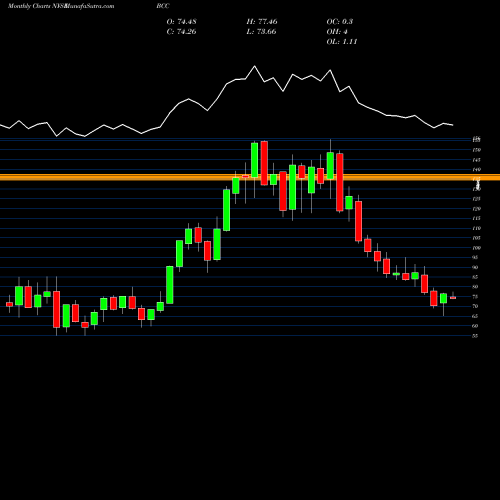This screenshot has height=500, width=500.
Task: Click the 90 price axis label
Action: tap(476, 267)
